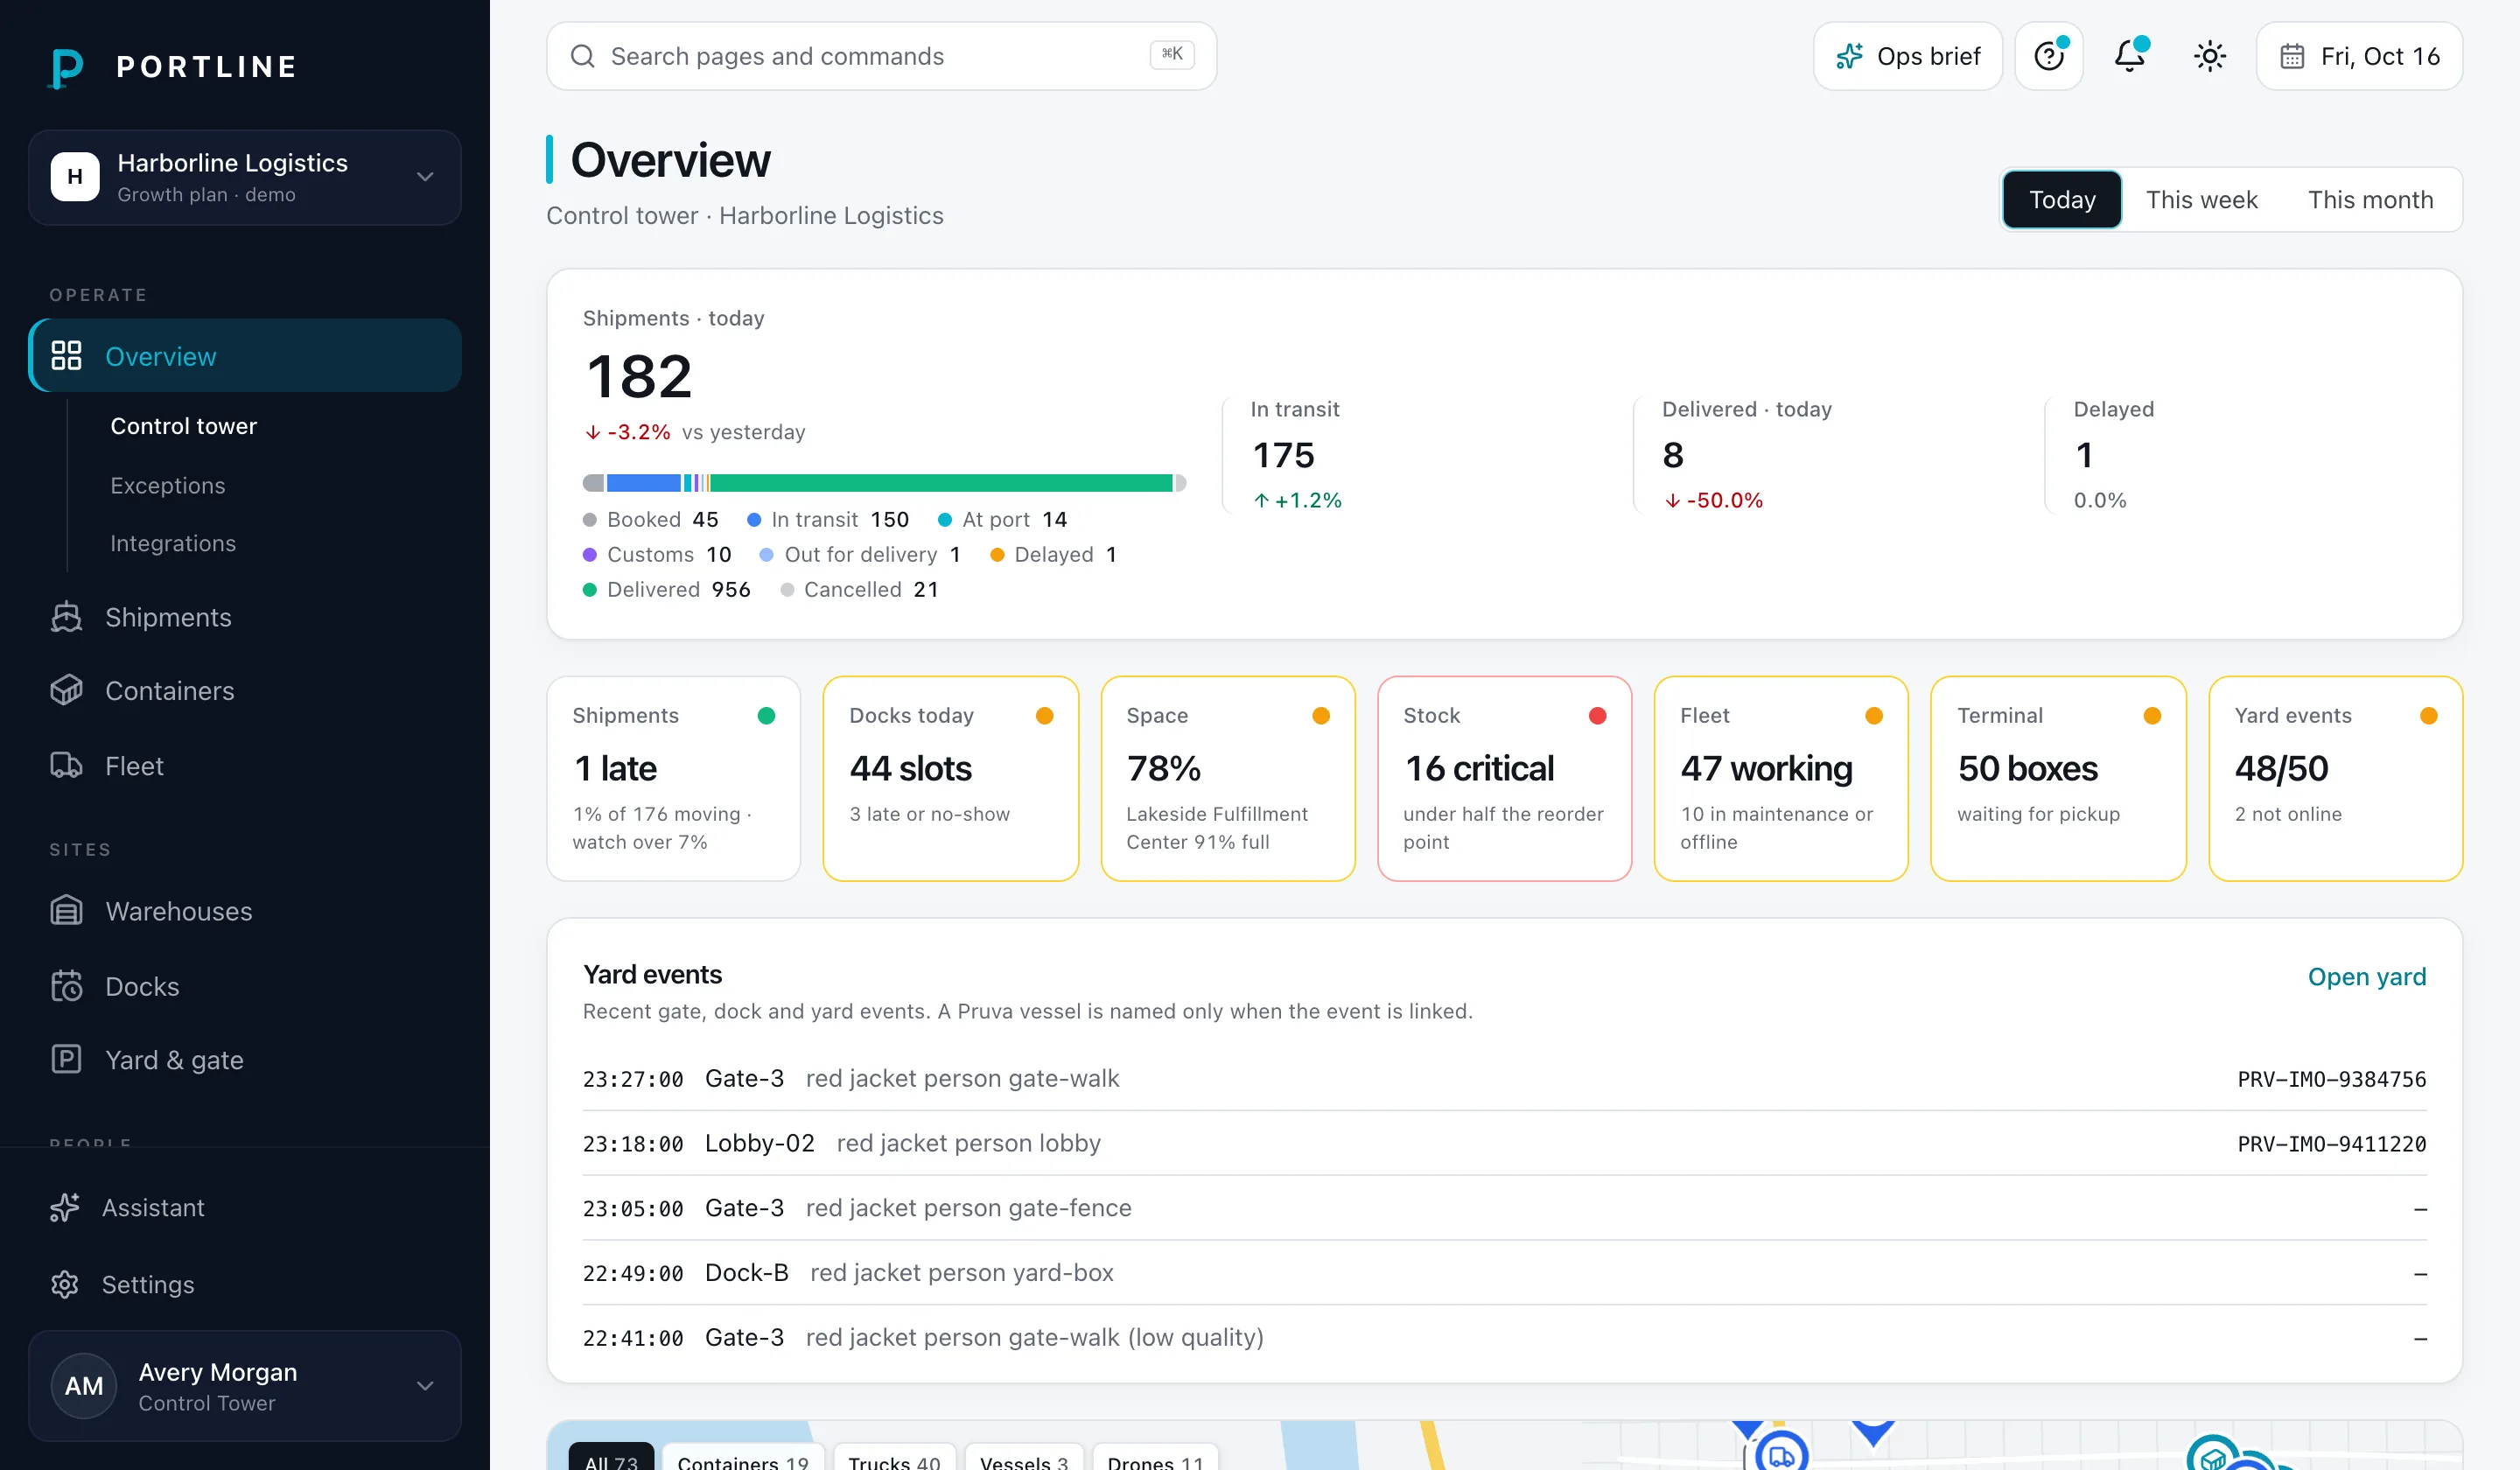This screenshot has height=1470, width=2520.
Task: Open the notifications bell
Action: 2129,56
